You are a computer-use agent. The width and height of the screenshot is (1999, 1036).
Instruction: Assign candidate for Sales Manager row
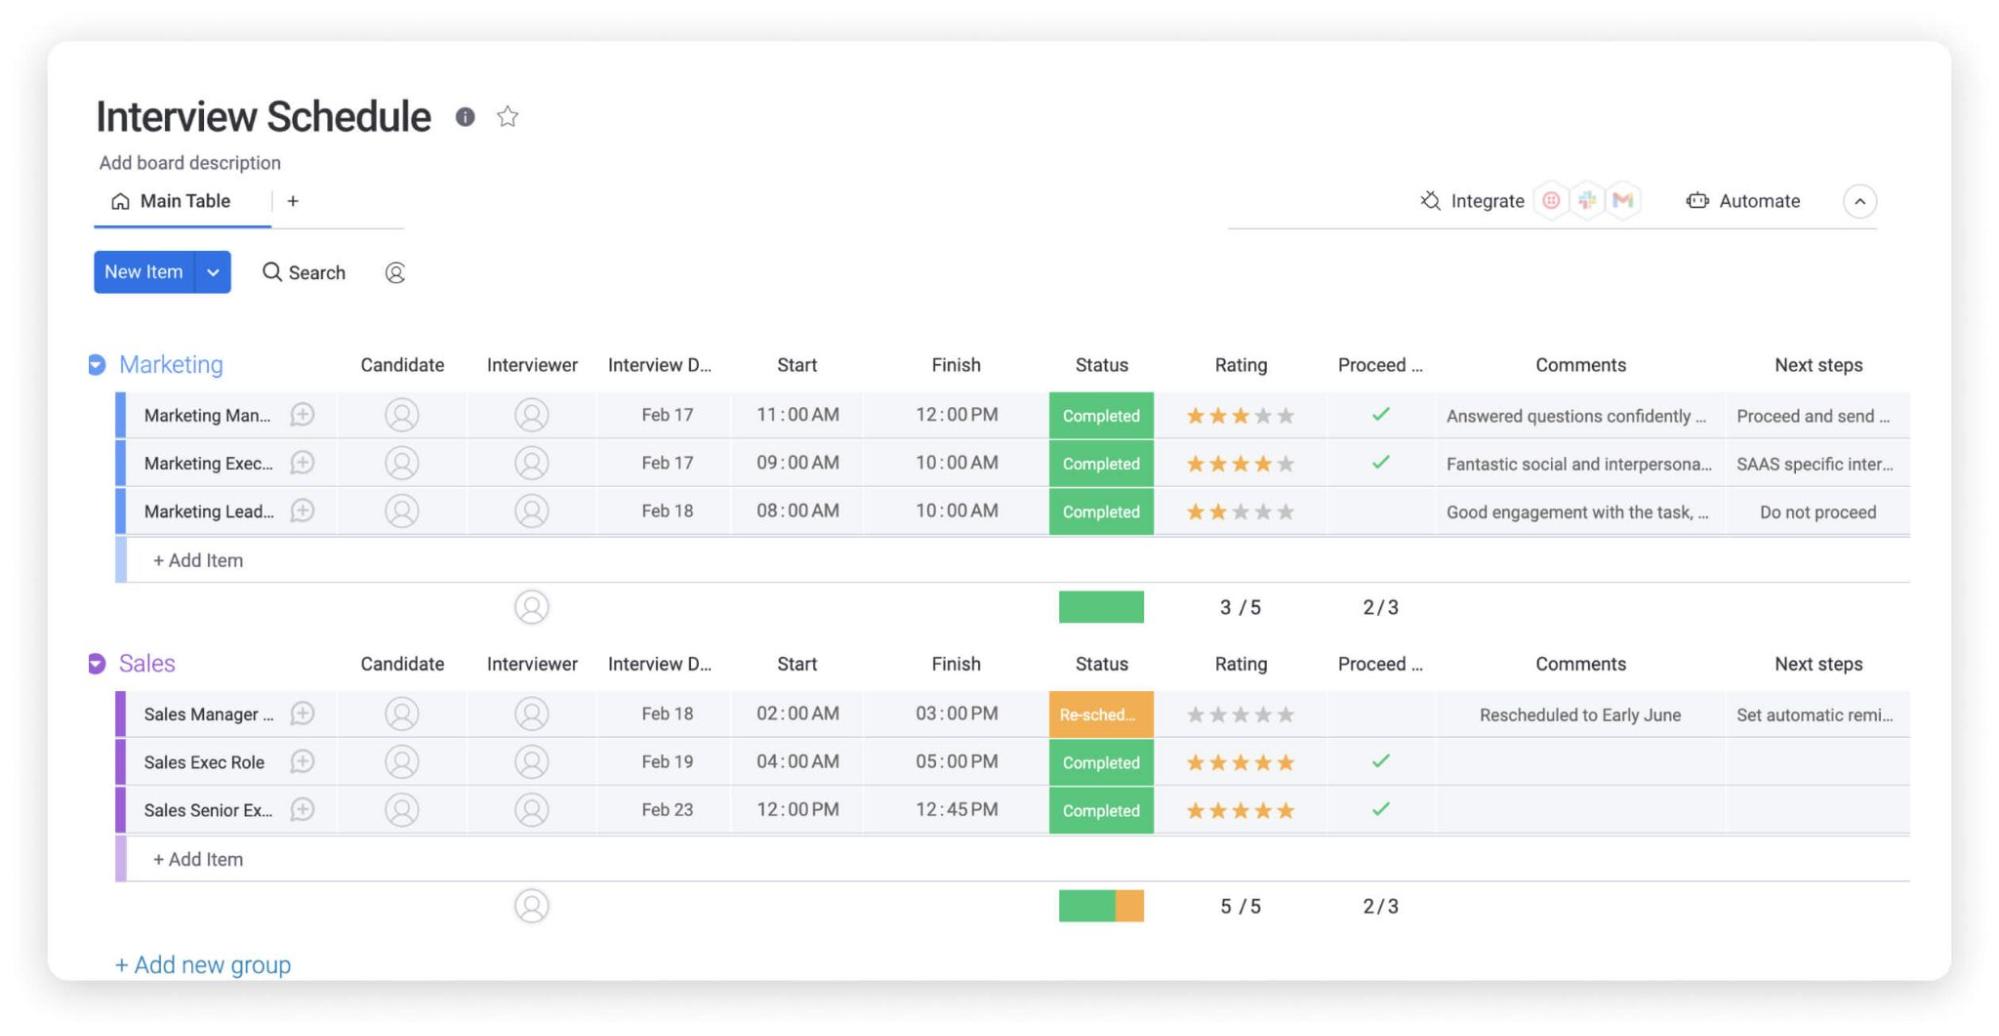(x=402, y=714)
